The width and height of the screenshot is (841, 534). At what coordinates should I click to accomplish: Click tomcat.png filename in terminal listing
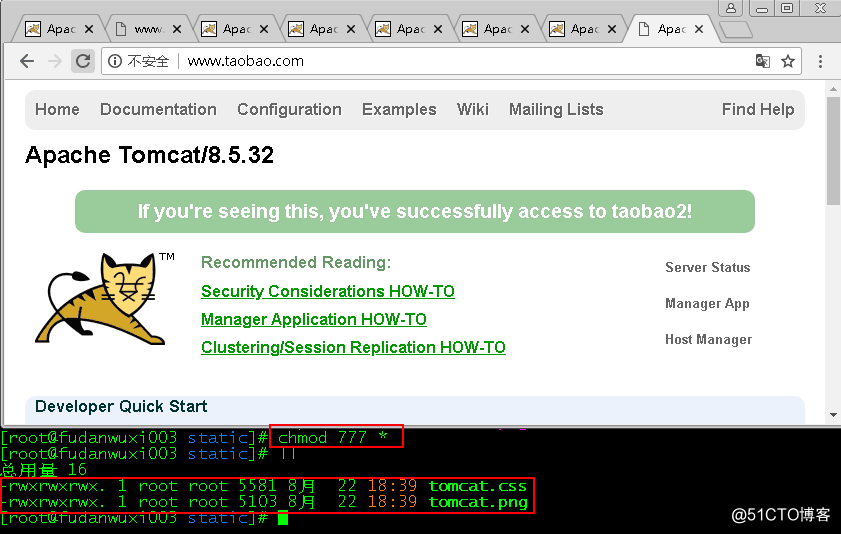(478, 502)
